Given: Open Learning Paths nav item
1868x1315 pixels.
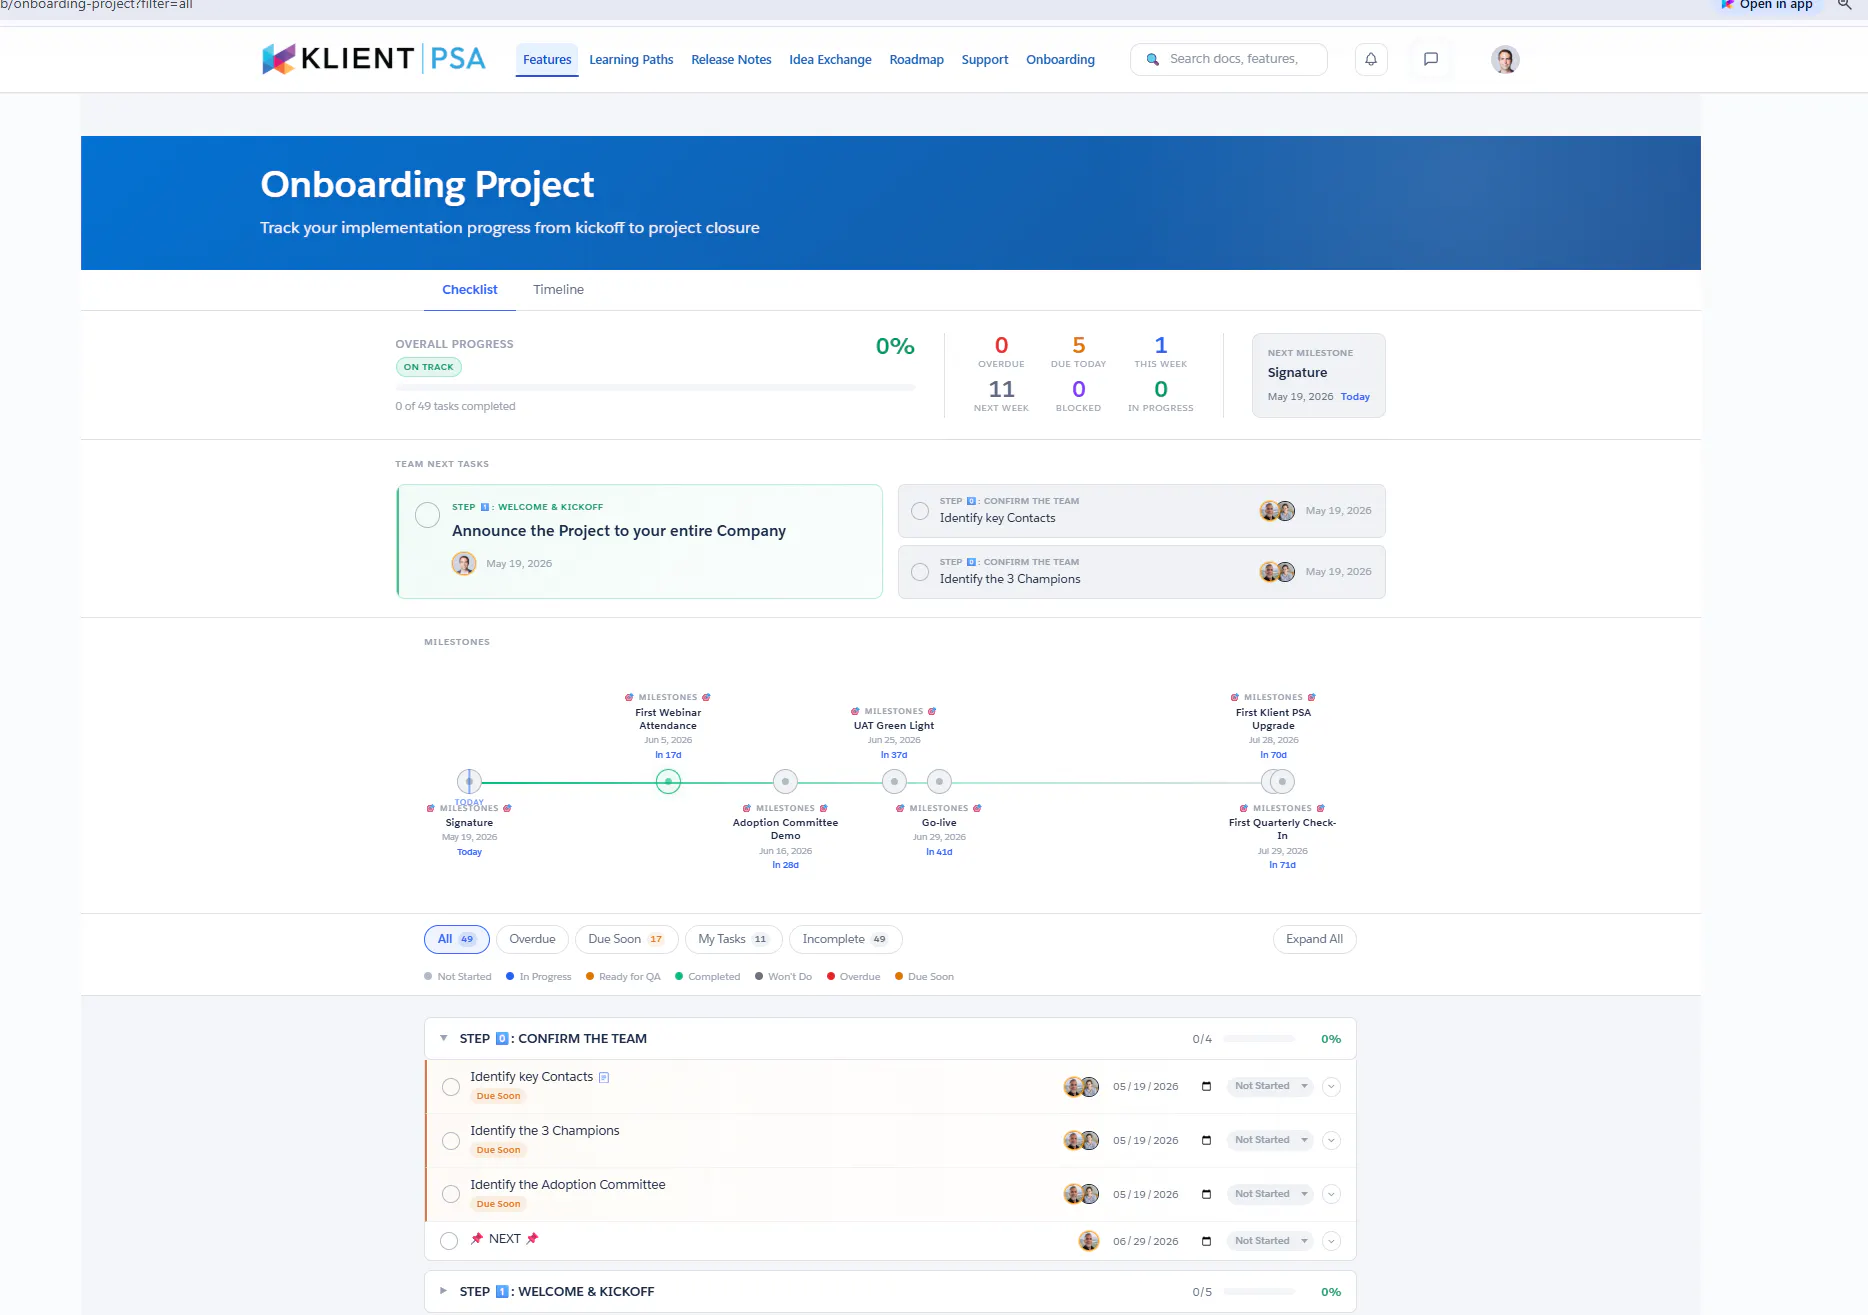Looking at the screenshot, I should (x=631, y=60).
